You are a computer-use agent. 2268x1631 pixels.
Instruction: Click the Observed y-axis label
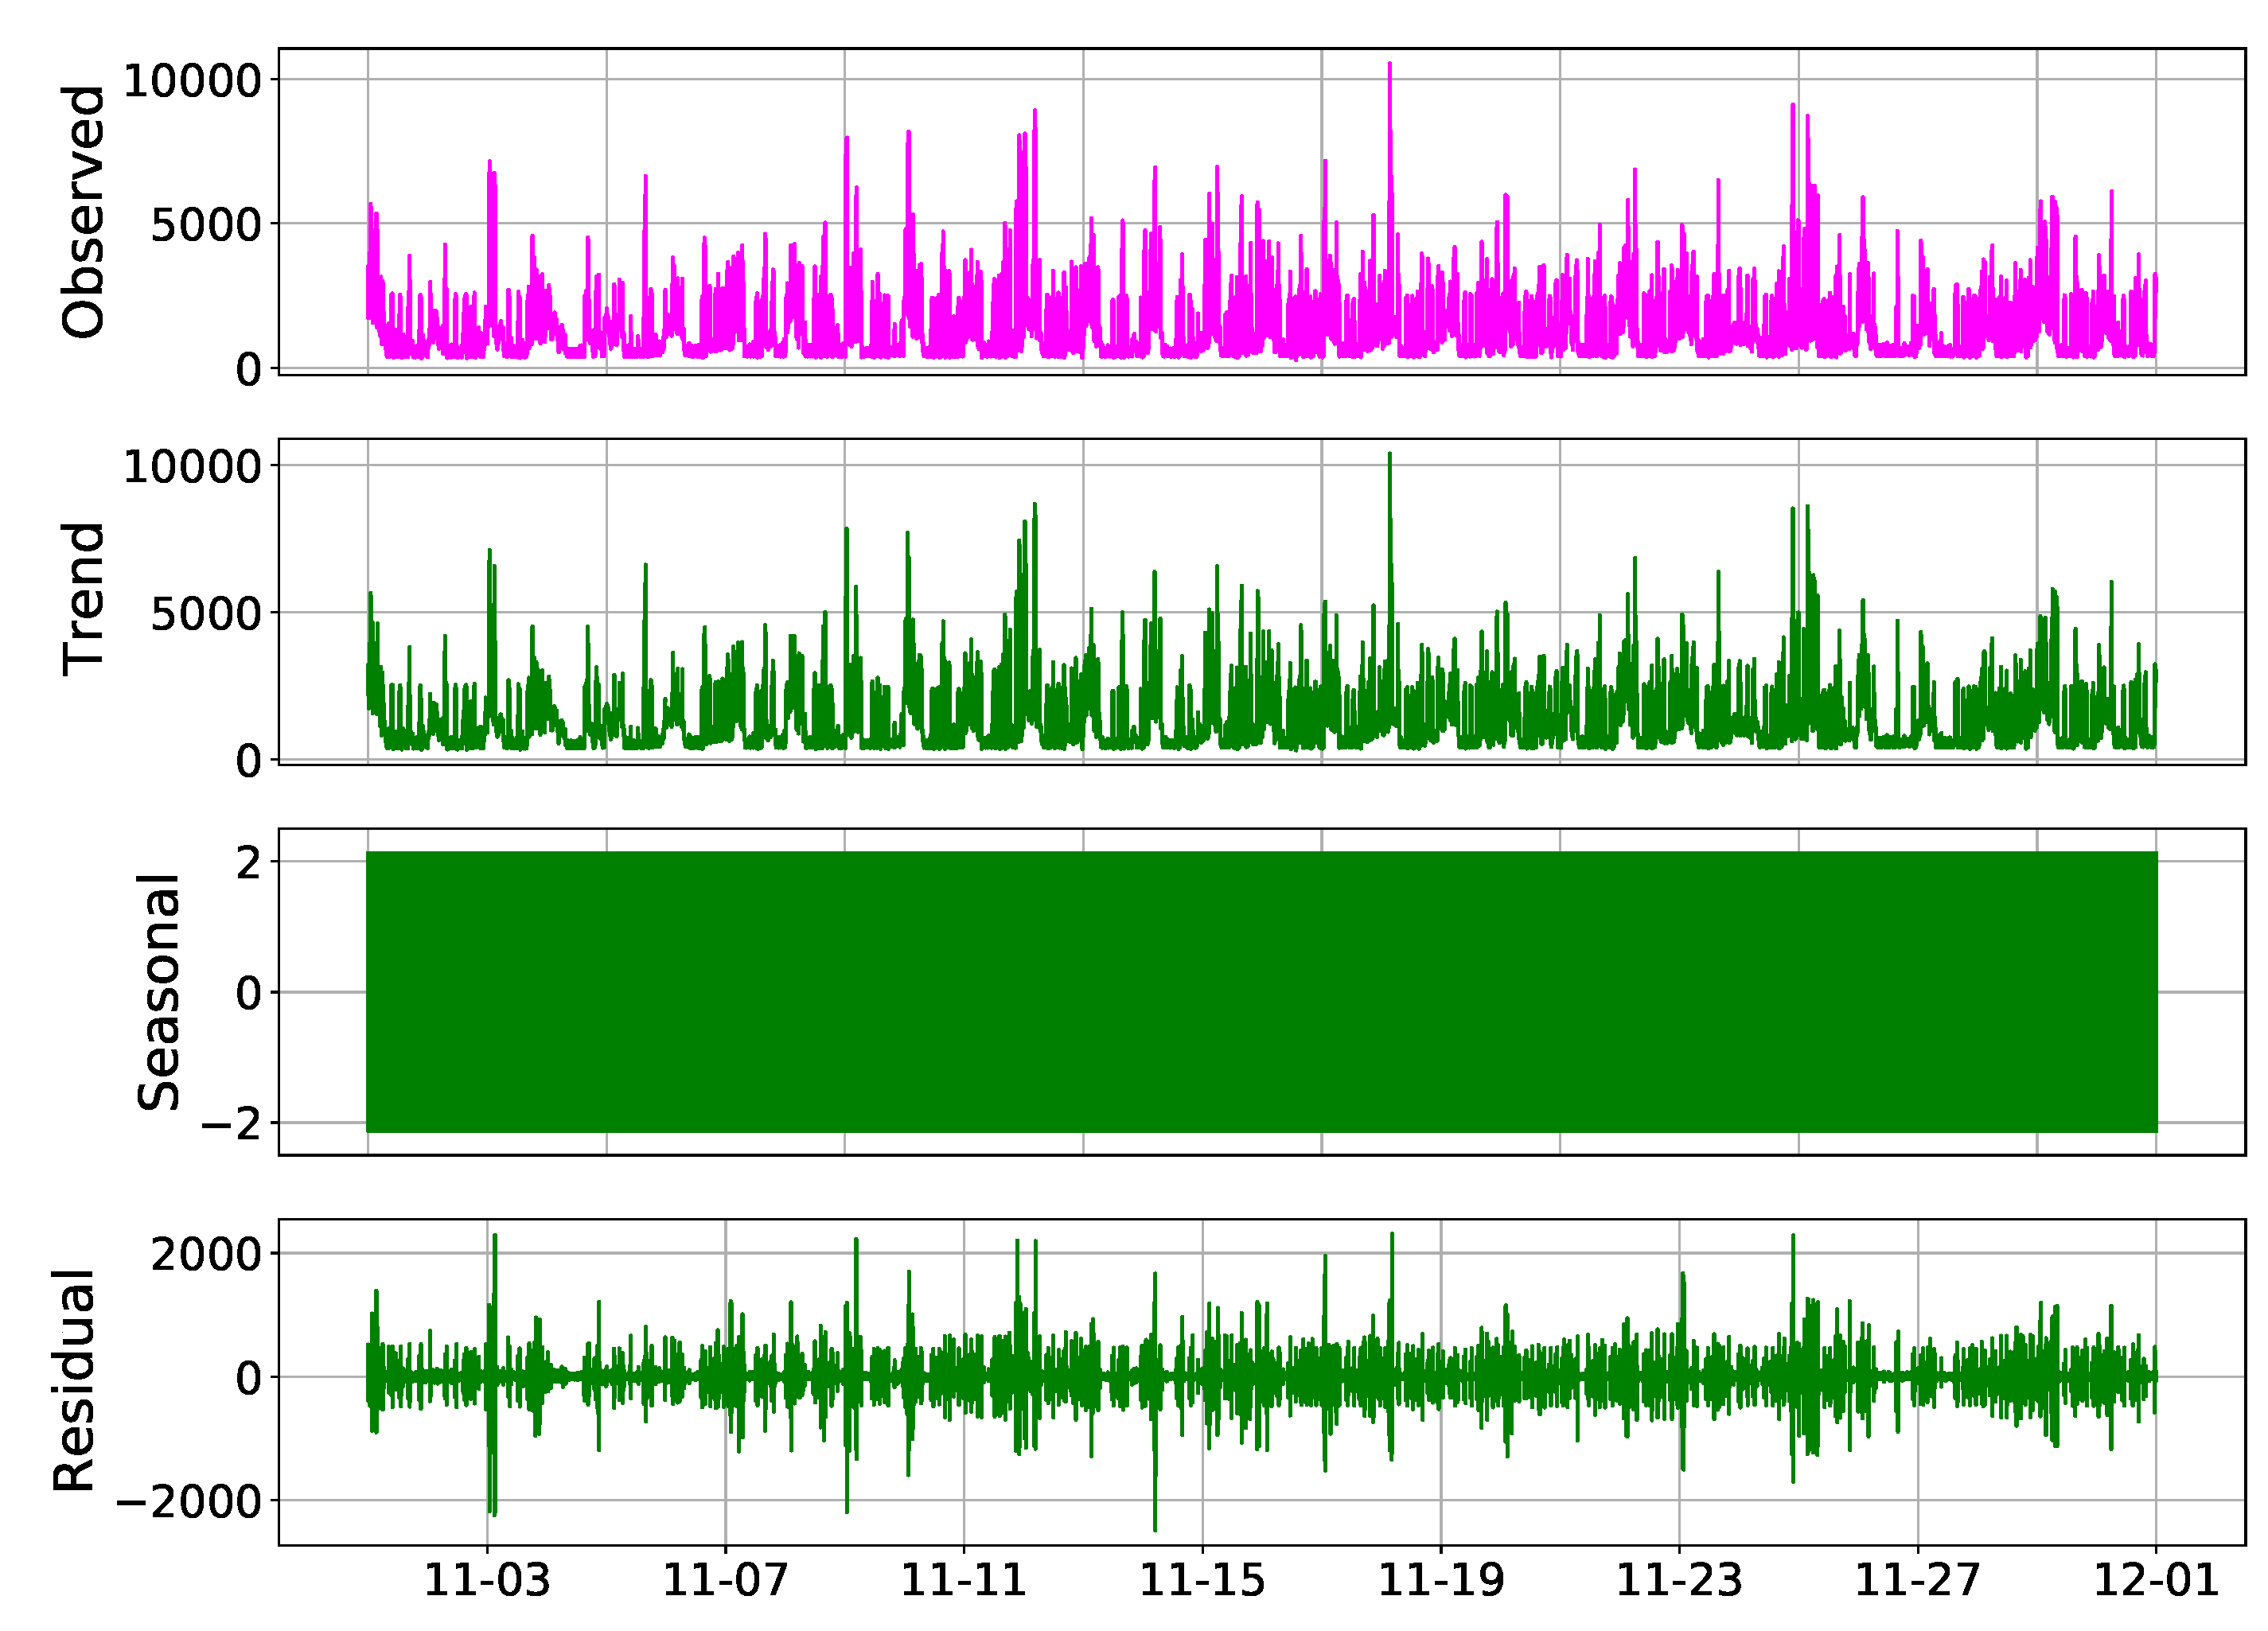tap(82, 212)
